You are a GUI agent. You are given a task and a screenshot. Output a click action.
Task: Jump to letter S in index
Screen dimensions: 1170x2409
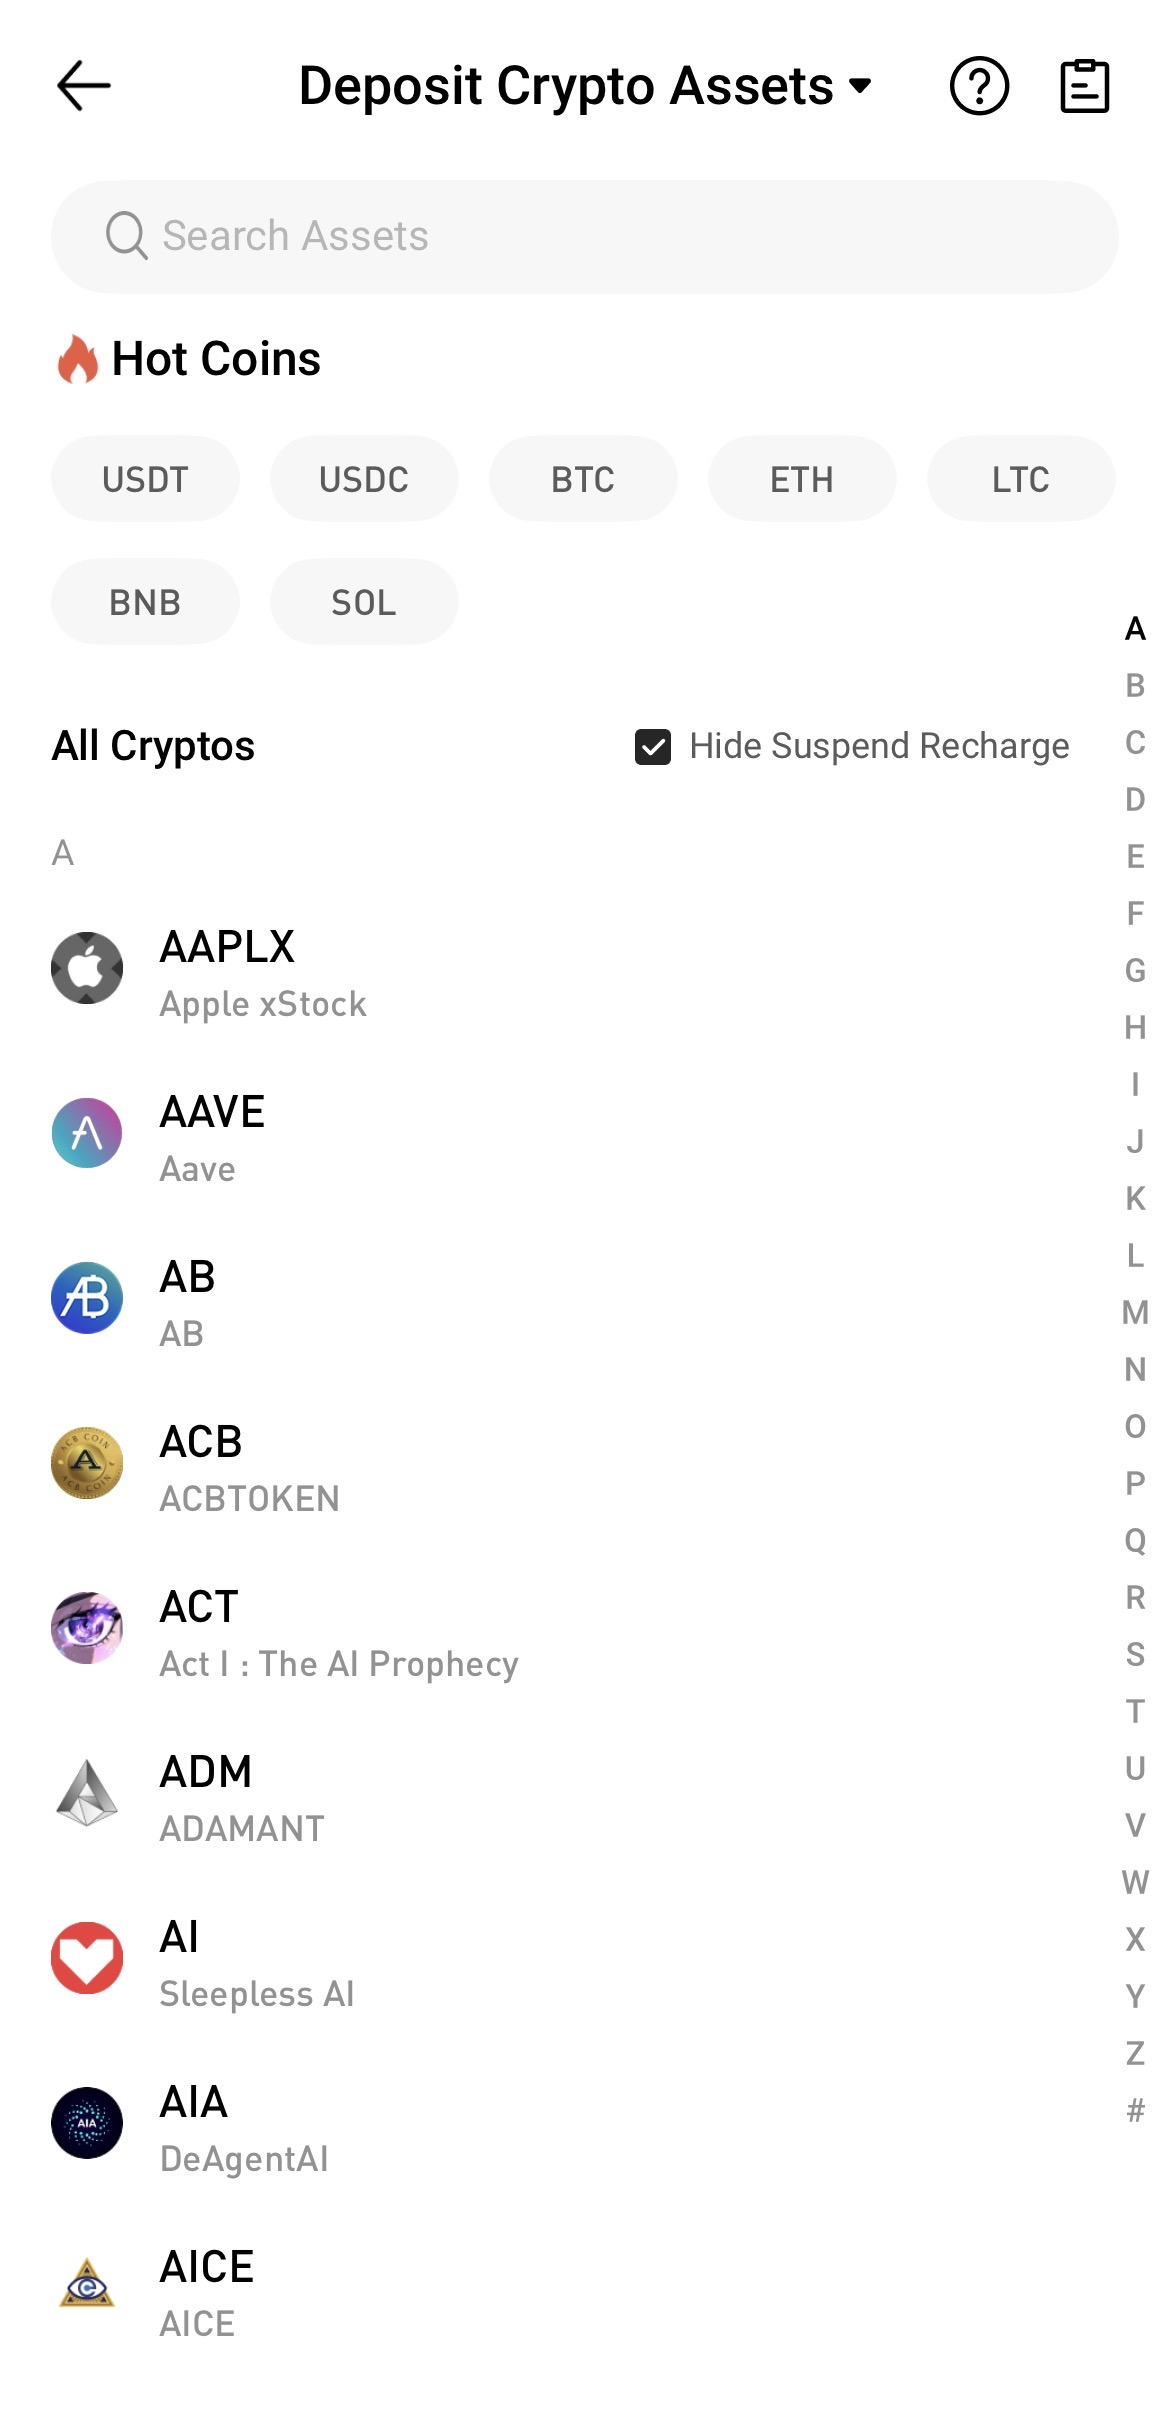tap(1135, 1654)
